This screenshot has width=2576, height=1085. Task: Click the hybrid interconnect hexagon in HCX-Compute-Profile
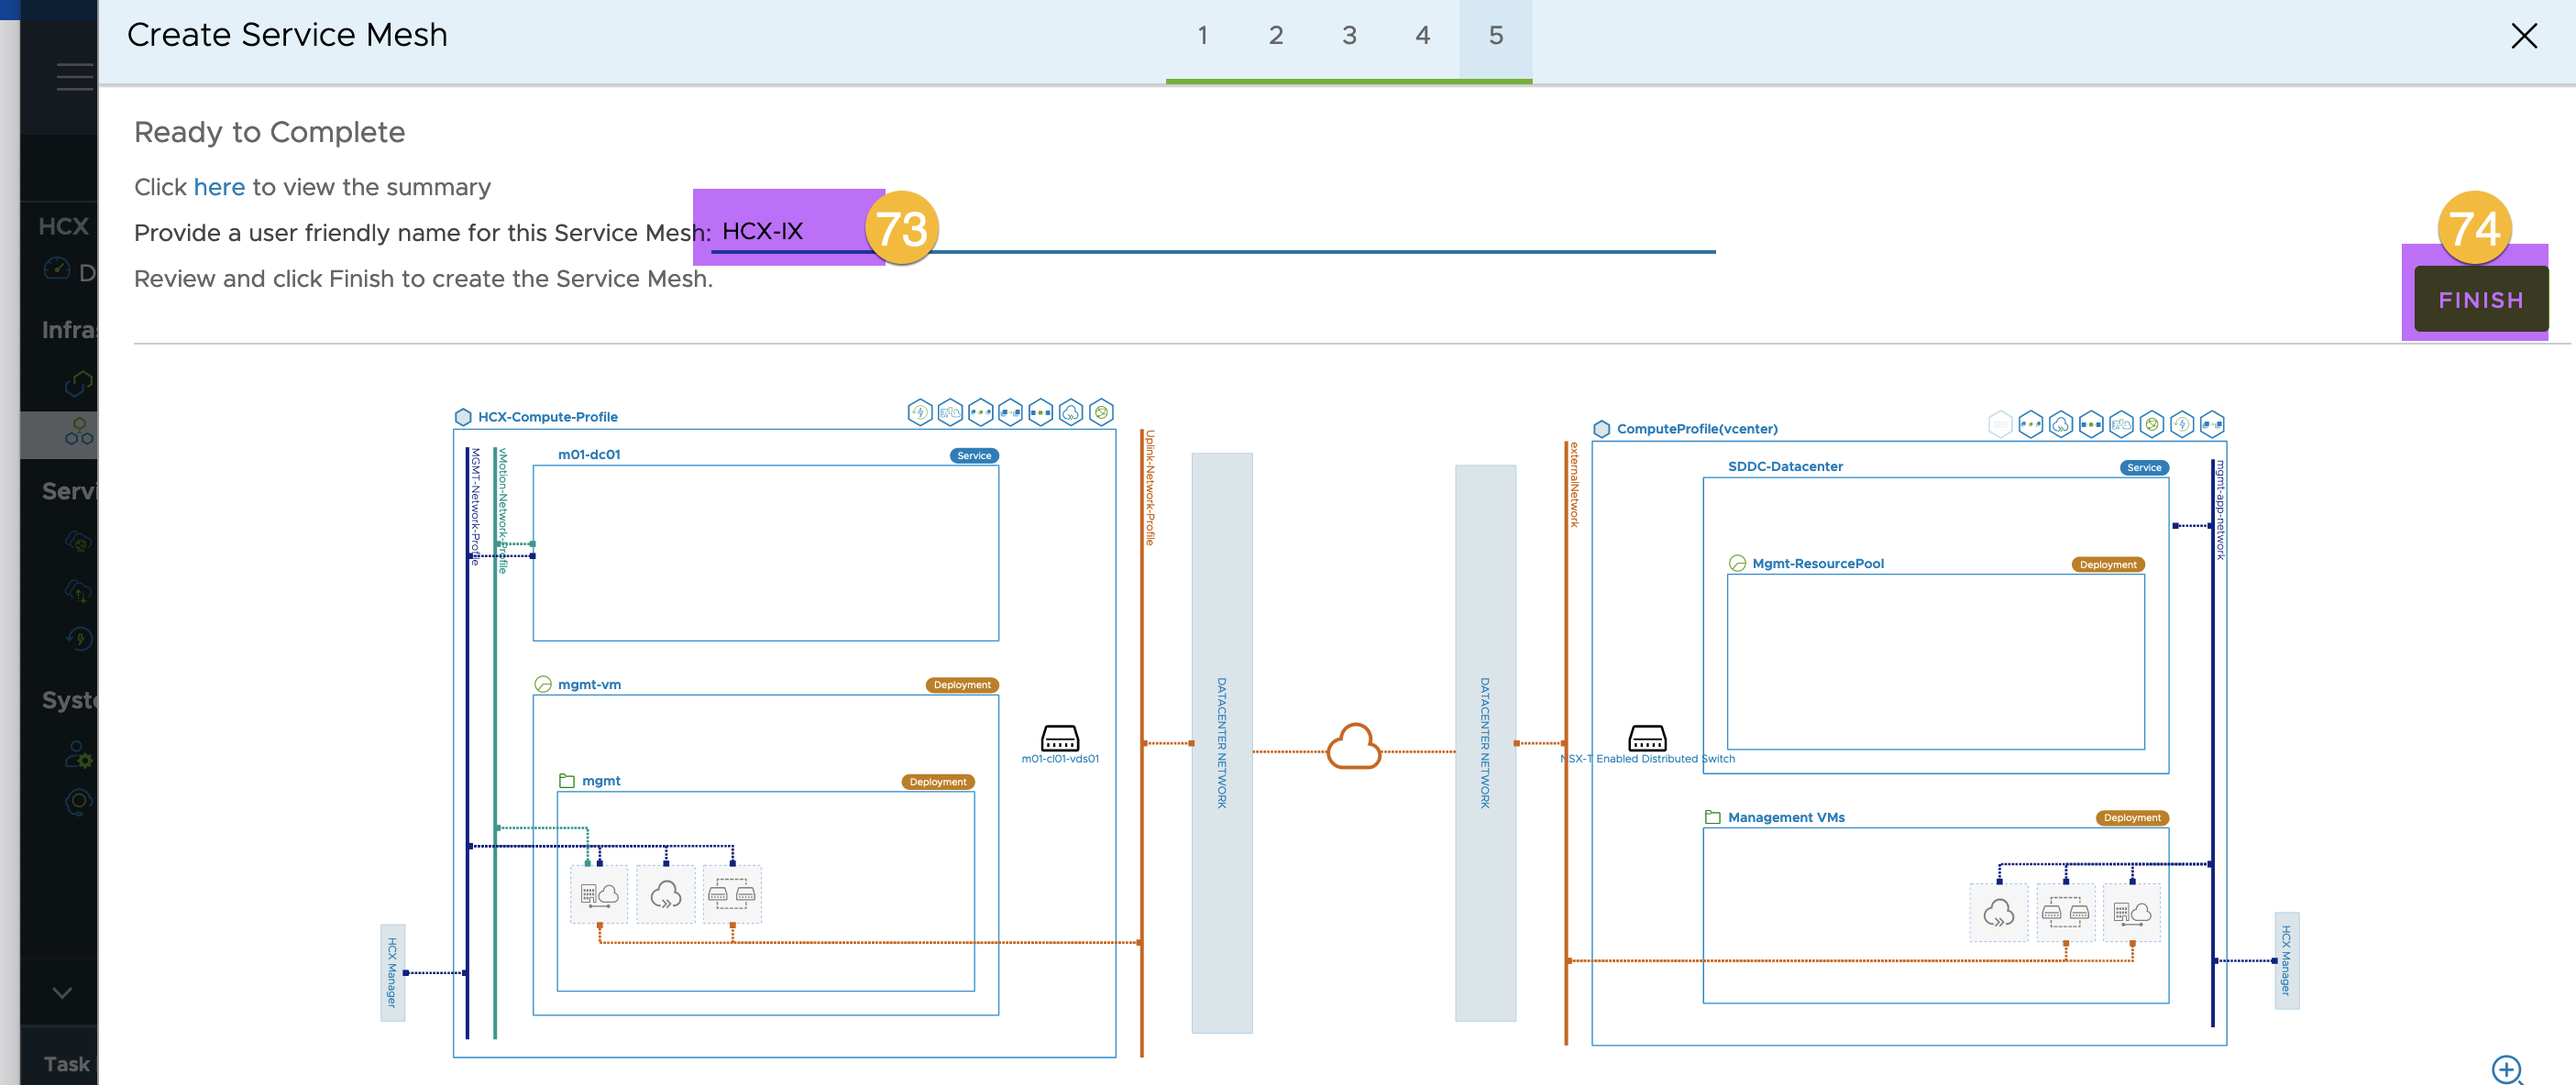(950, 412)
